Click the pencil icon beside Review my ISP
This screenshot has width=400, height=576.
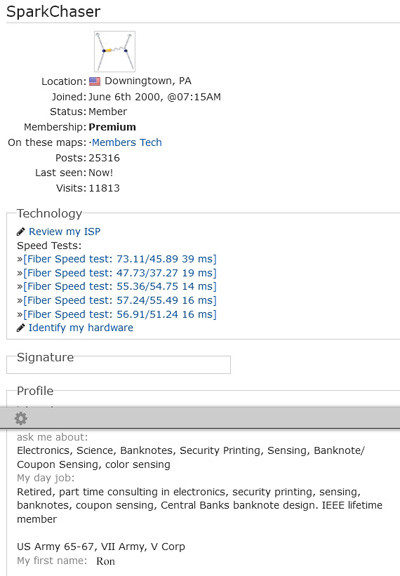[x=21, y=232]
